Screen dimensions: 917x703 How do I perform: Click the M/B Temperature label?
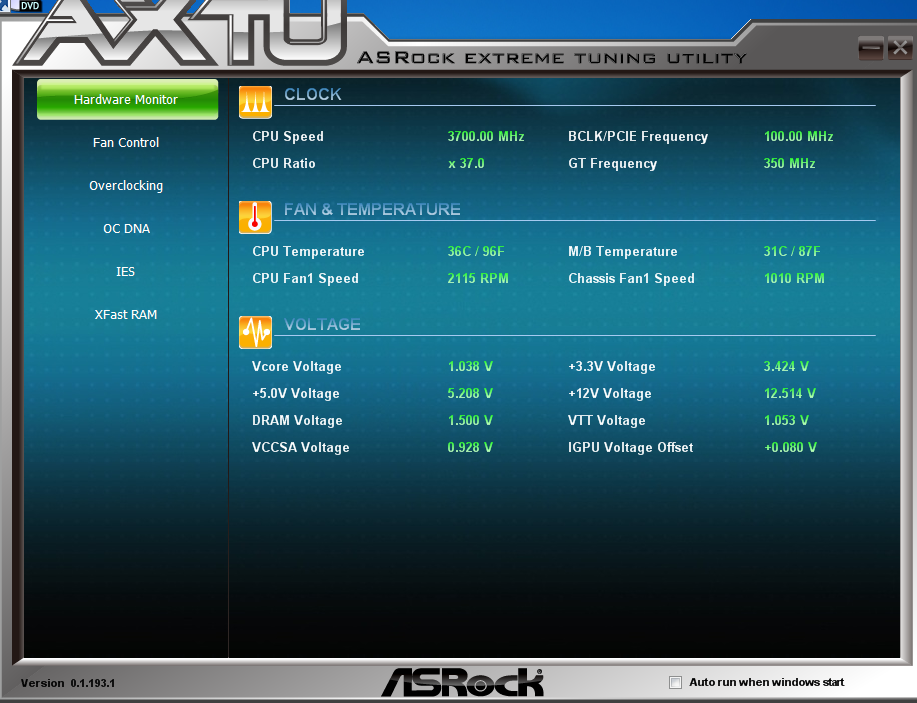coord(623,251)
